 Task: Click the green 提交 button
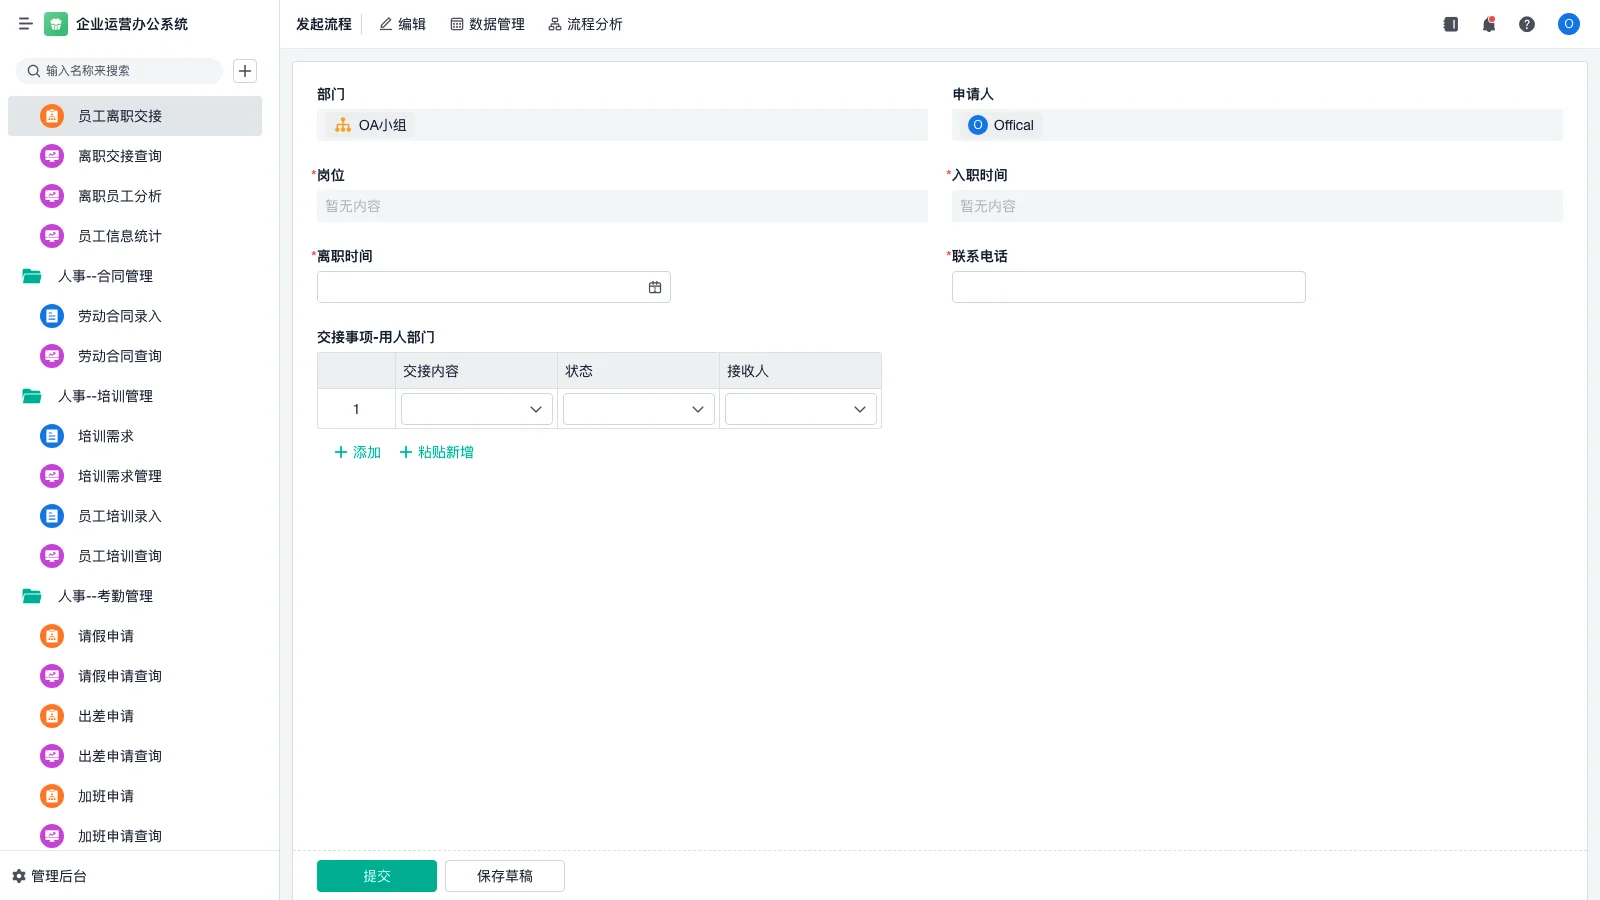pos(377,876)
